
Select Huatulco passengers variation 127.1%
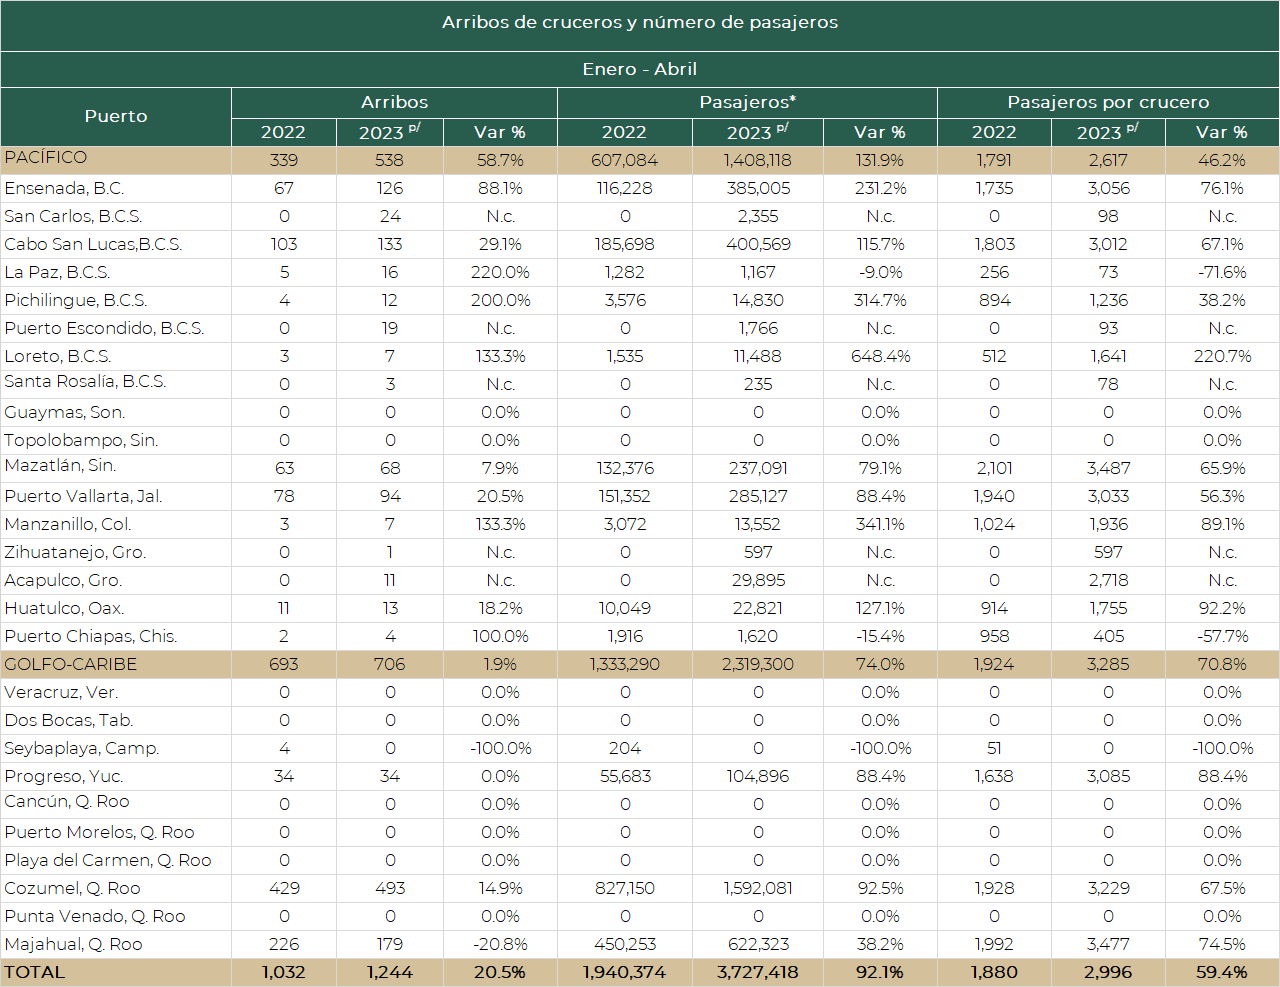point(880,608)
